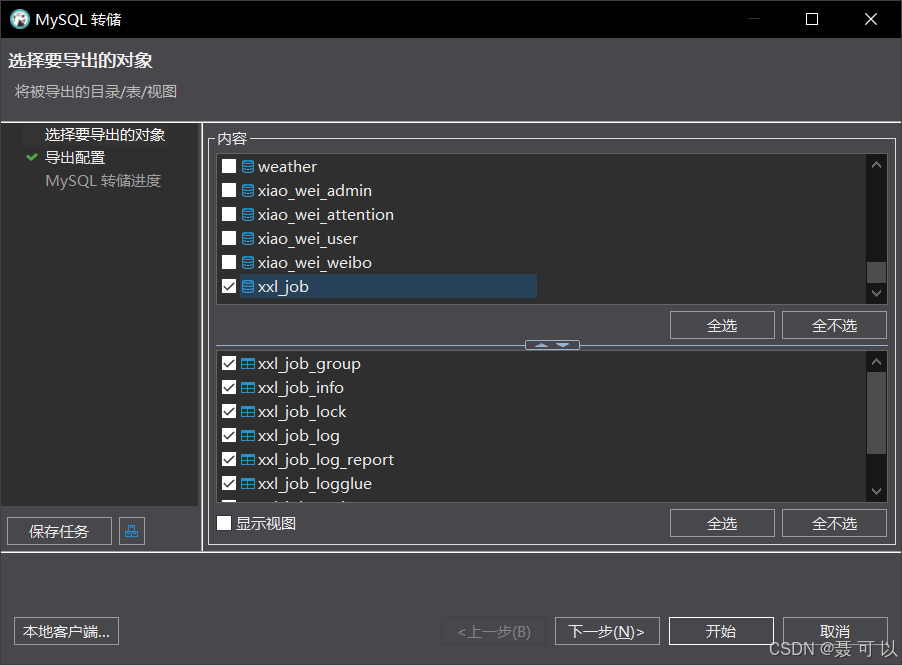Click the xxl_job_lock table icon
The image size is (902, 665).
point(248,411)
